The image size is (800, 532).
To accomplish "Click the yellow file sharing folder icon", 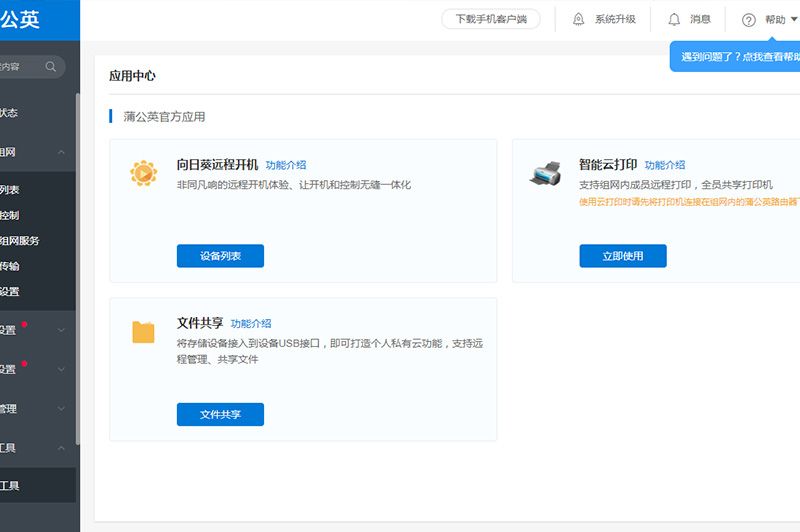I will 143,332.
